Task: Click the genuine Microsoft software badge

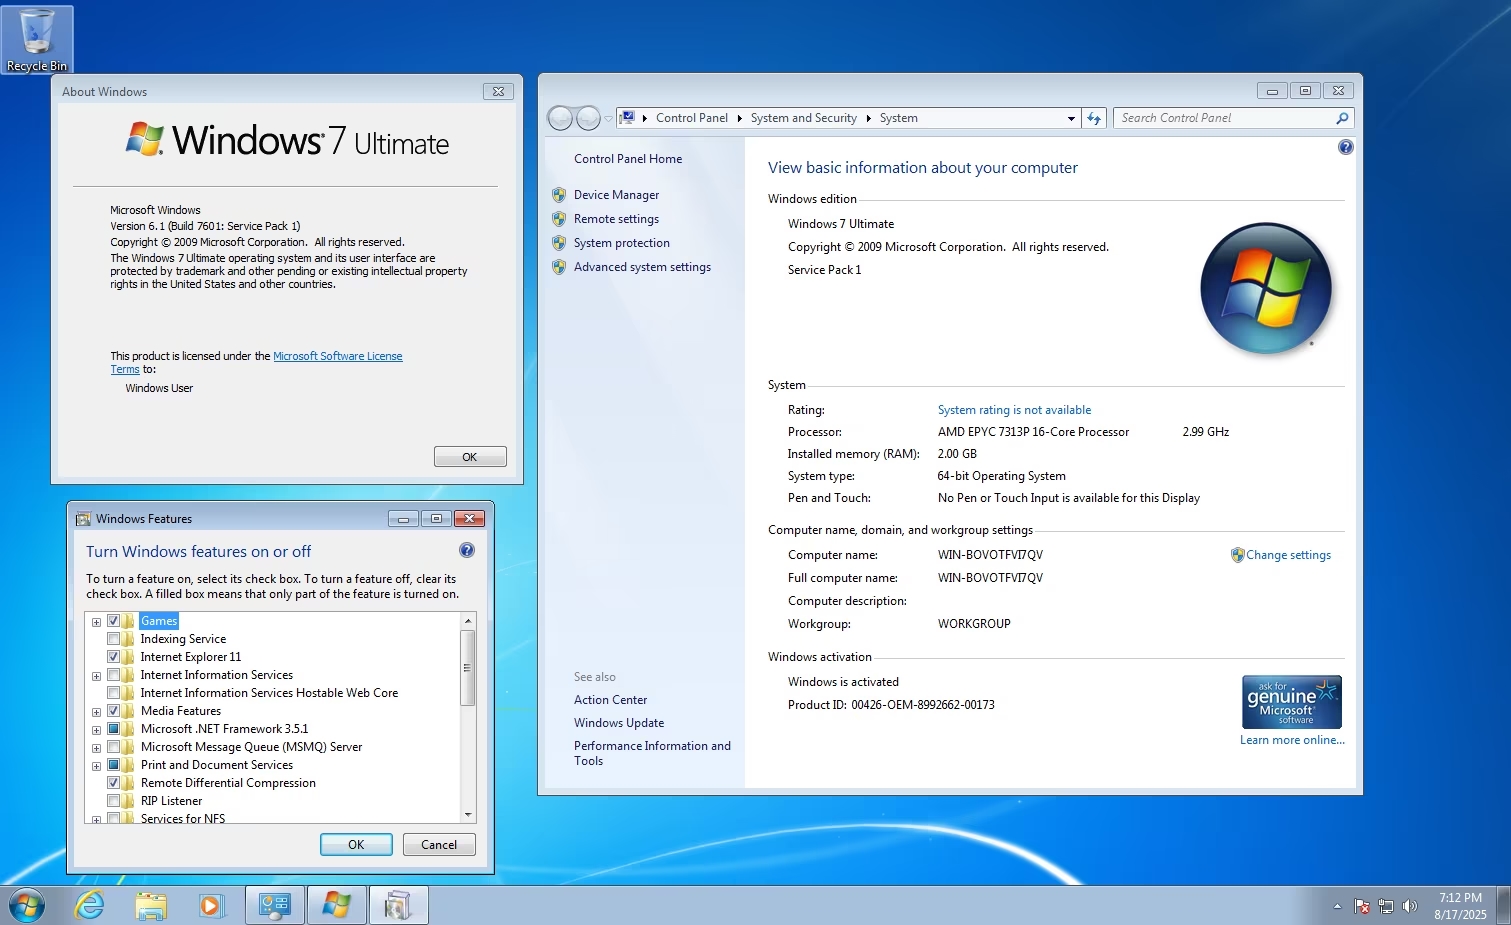Action: [x=1292, y=702]
